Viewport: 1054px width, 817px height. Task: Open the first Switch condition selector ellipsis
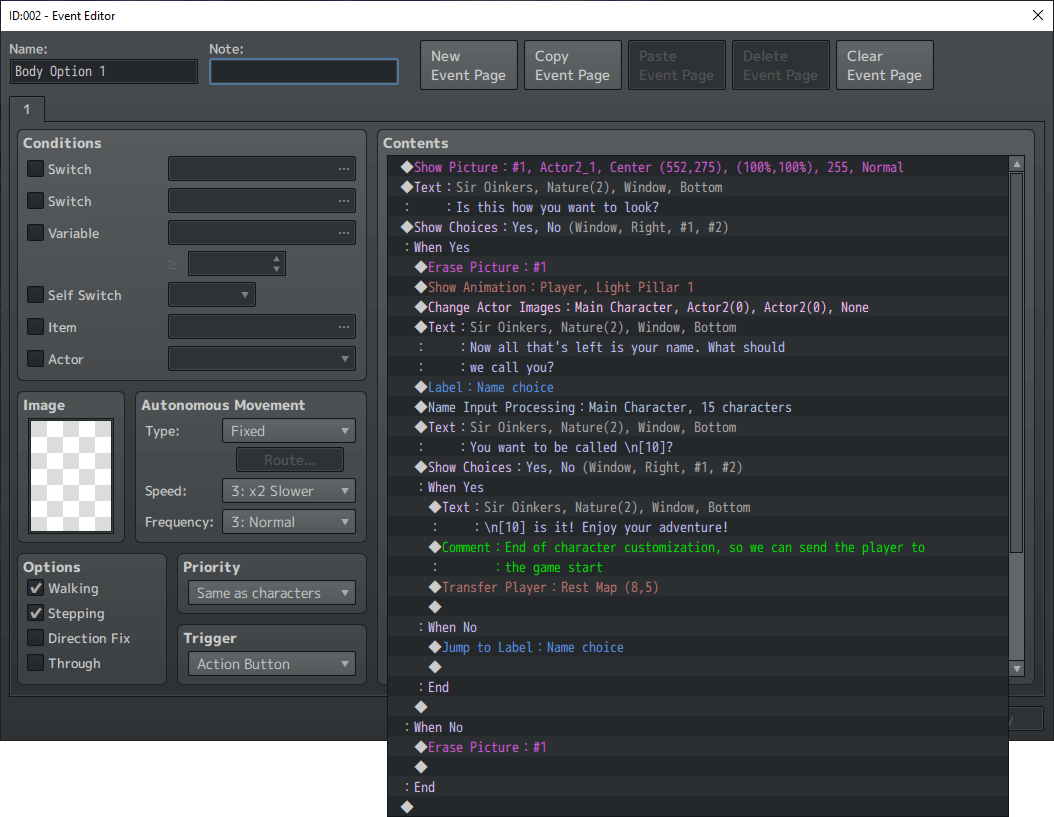(x=343, y=169)
